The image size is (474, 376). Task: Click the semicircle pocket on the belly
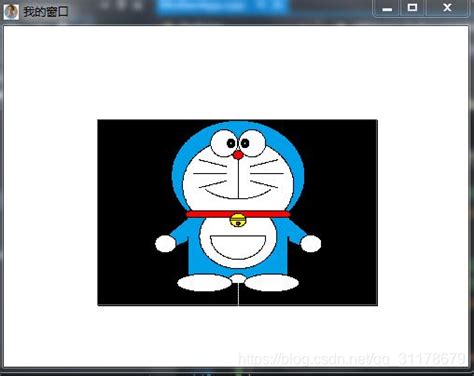pyautogui.click(x=238, y=247)
